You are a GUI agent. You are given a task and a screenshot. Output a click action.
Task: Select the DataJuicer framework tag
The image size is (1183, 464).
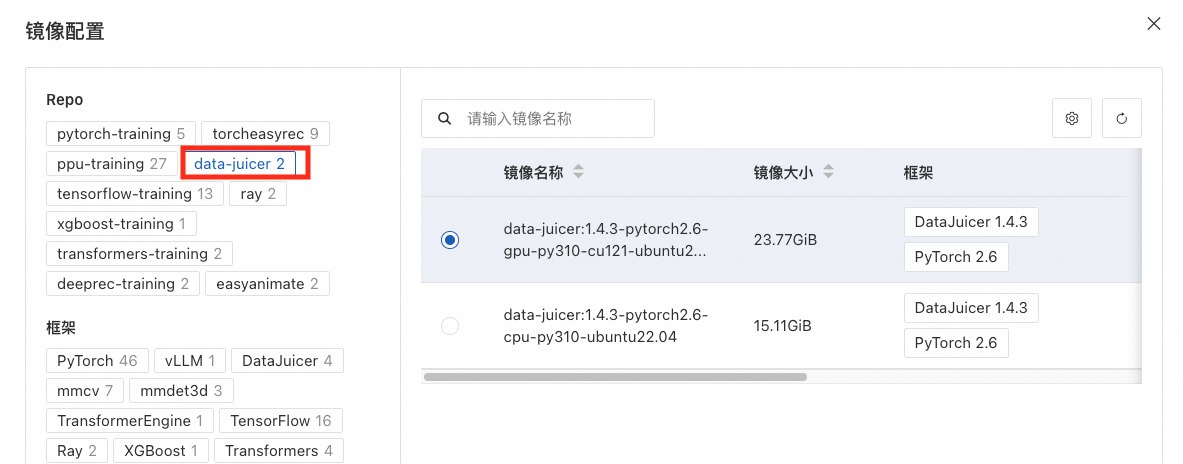[287, 361]
